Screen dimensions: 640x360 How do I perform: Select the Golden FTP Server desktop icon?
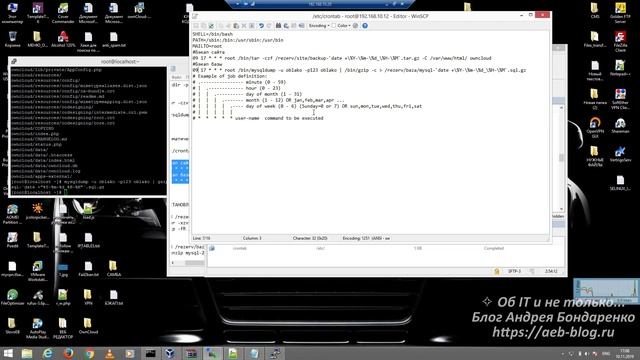pos(620,13)
